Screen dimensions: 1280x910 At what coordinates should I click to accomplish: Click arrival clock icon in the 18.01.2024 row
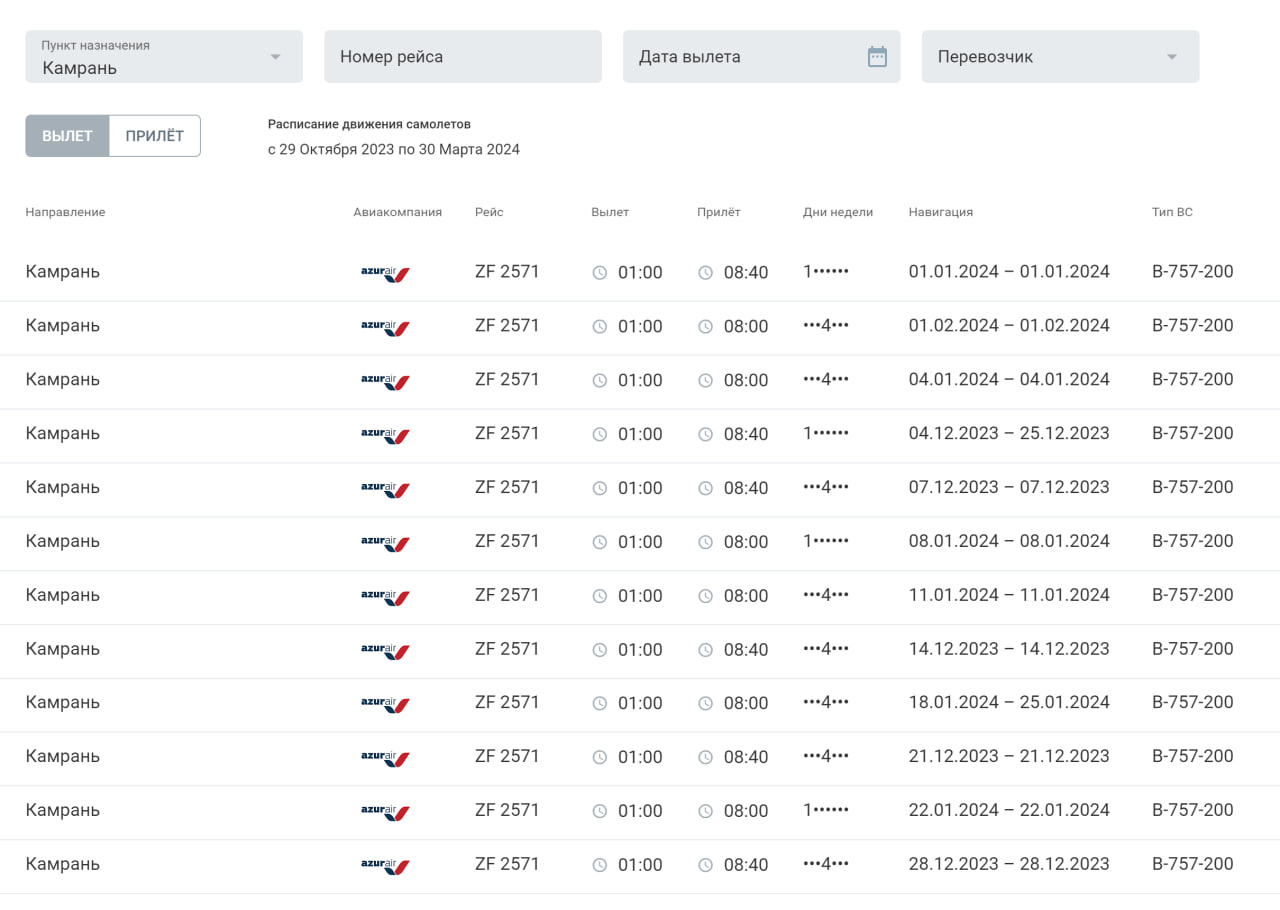pyautogui.click(x=705, y=704)
